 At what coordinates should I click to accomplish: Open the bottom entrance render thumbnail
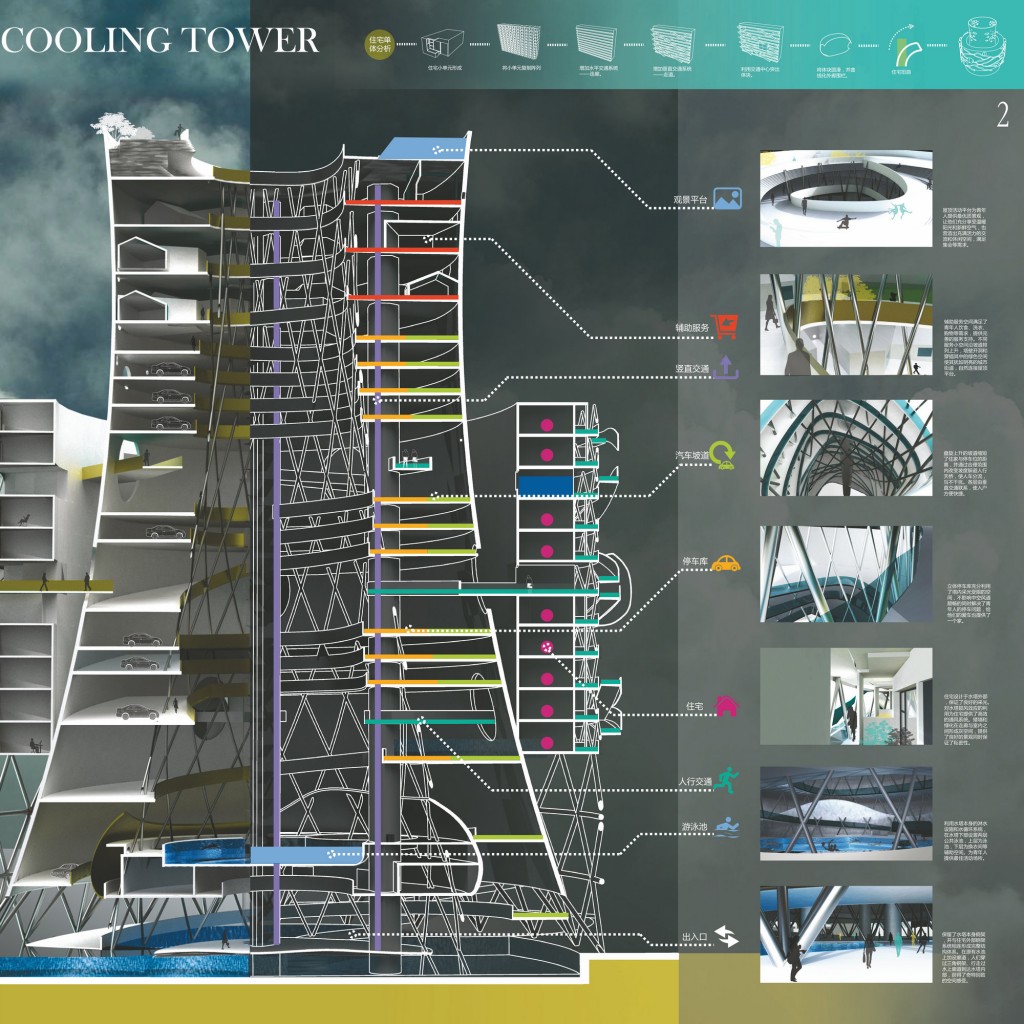pyautogui.click(x=846, y=933)
